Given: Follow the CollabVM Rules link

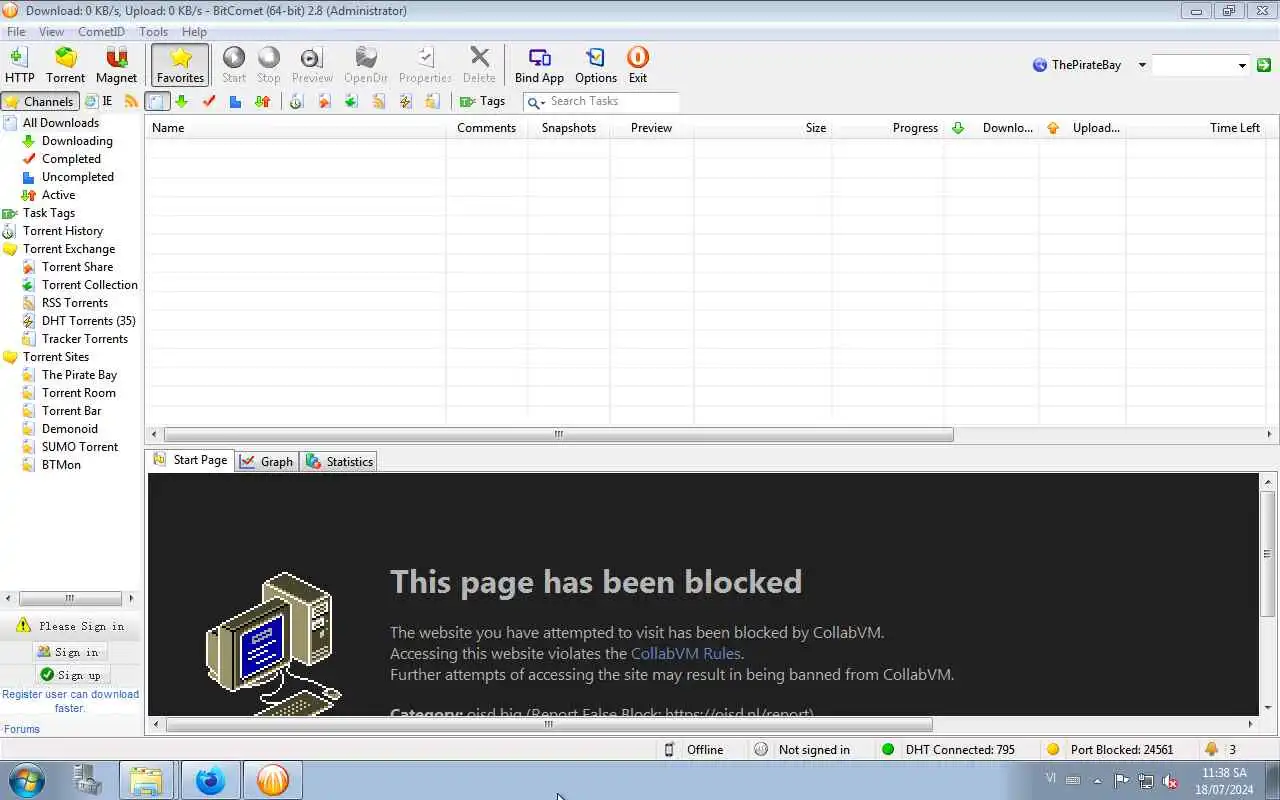Looking at the screenshot, I should [x=685, y=653].
